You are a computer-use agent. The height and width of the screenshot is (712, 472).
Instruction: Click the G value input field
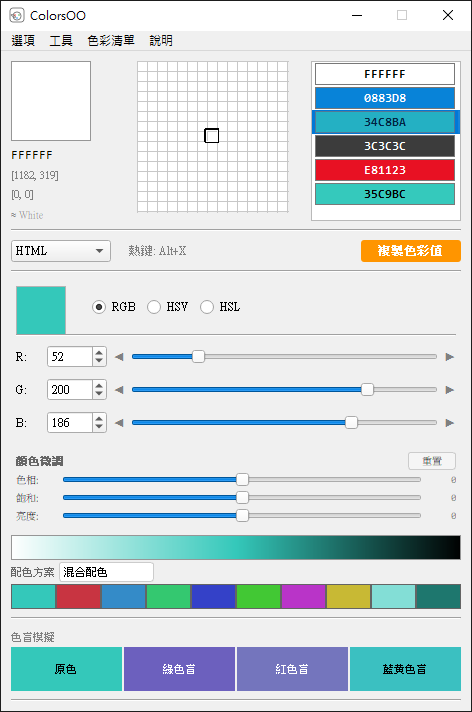click(x=70, y=390)
